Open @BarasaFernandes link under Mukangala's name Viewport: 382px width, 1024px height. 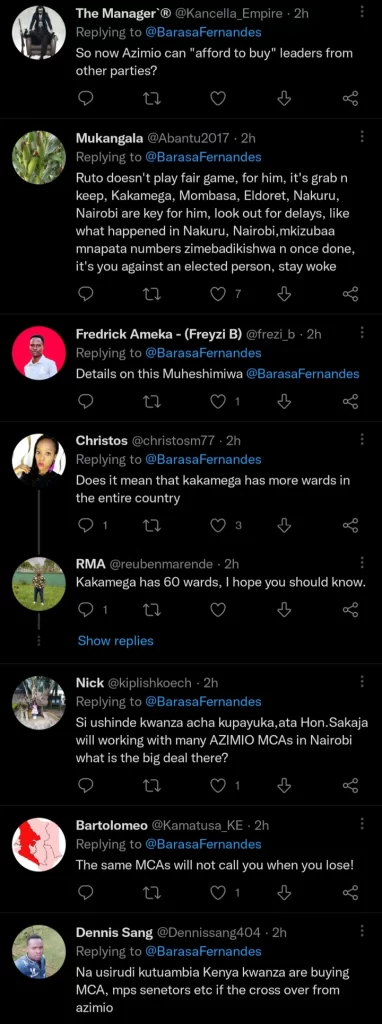click(203, 157)
